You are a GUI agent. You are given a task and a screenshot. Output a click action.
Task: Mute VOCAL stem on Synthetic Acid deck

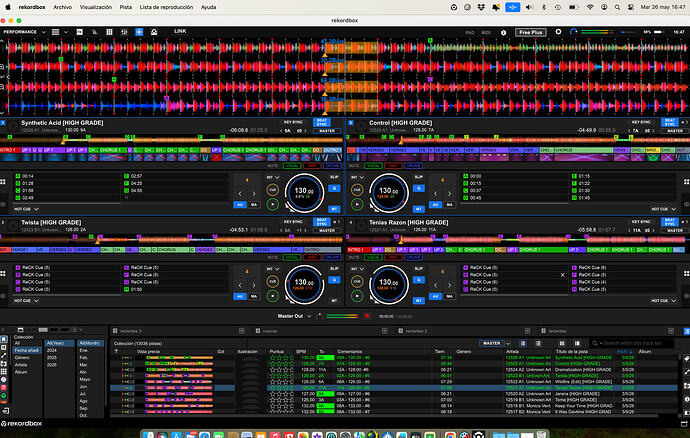(291, 166)
